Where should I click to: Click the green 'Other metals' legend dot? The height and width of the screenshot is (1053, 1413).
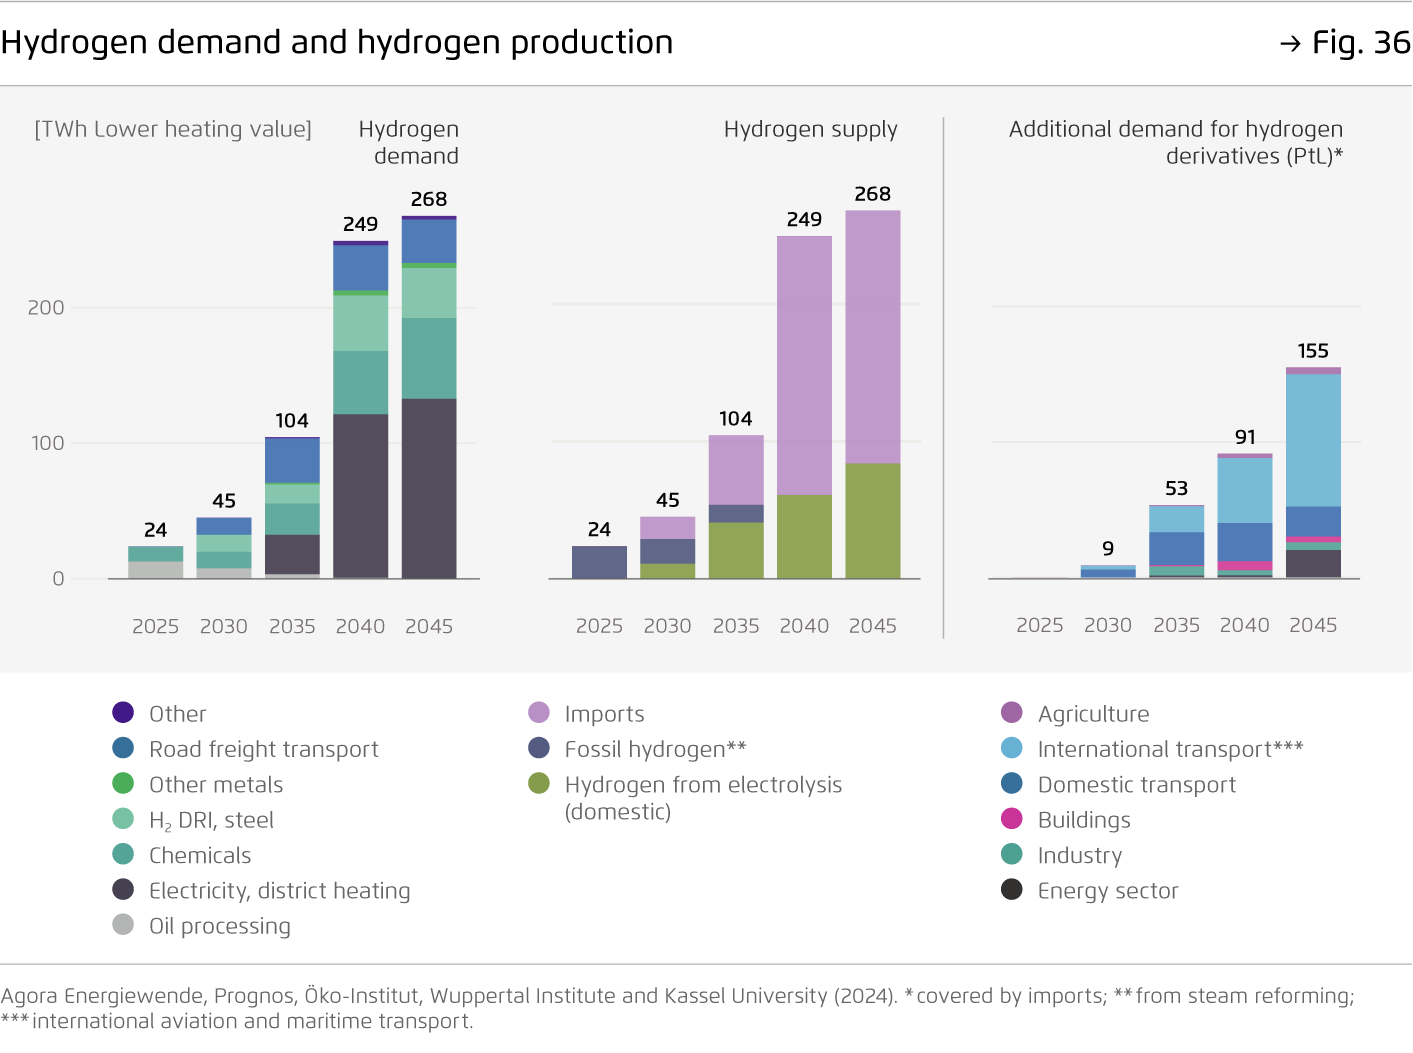tap(123, 783)
